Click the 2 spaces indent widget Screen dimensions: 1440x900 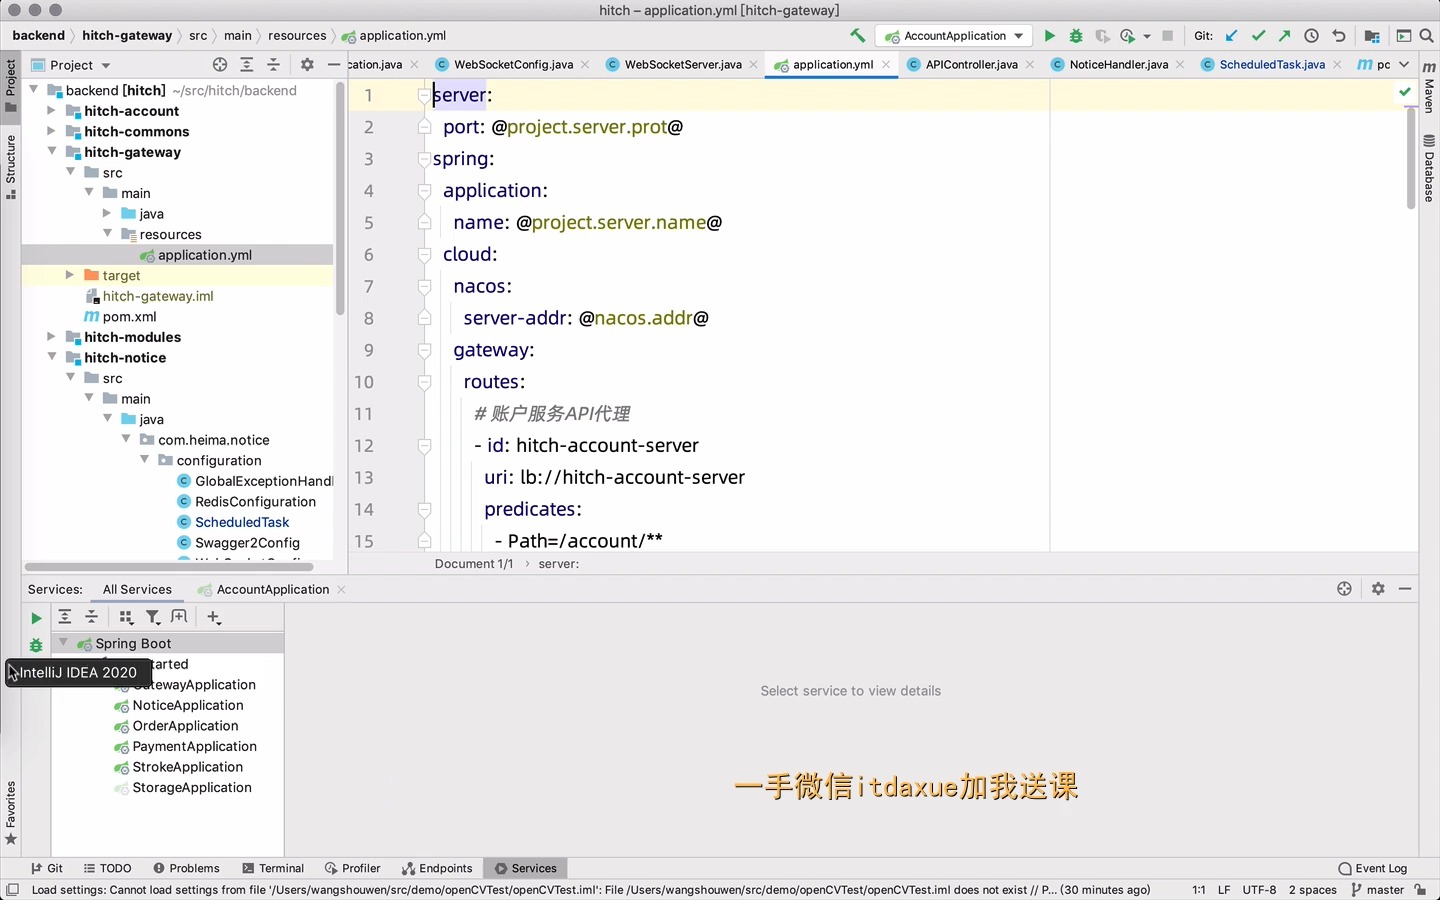click(1312, 889)
